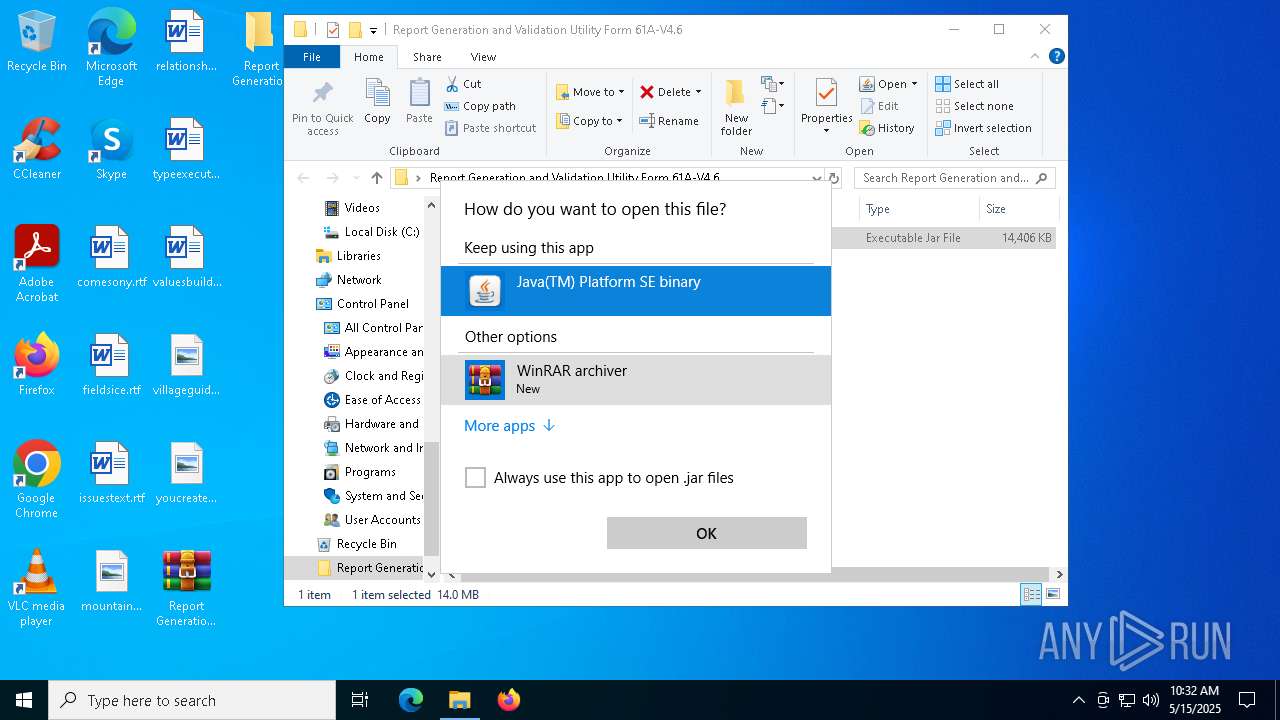
Task: Click Select none in ribbon
Action: pos(975,106)
